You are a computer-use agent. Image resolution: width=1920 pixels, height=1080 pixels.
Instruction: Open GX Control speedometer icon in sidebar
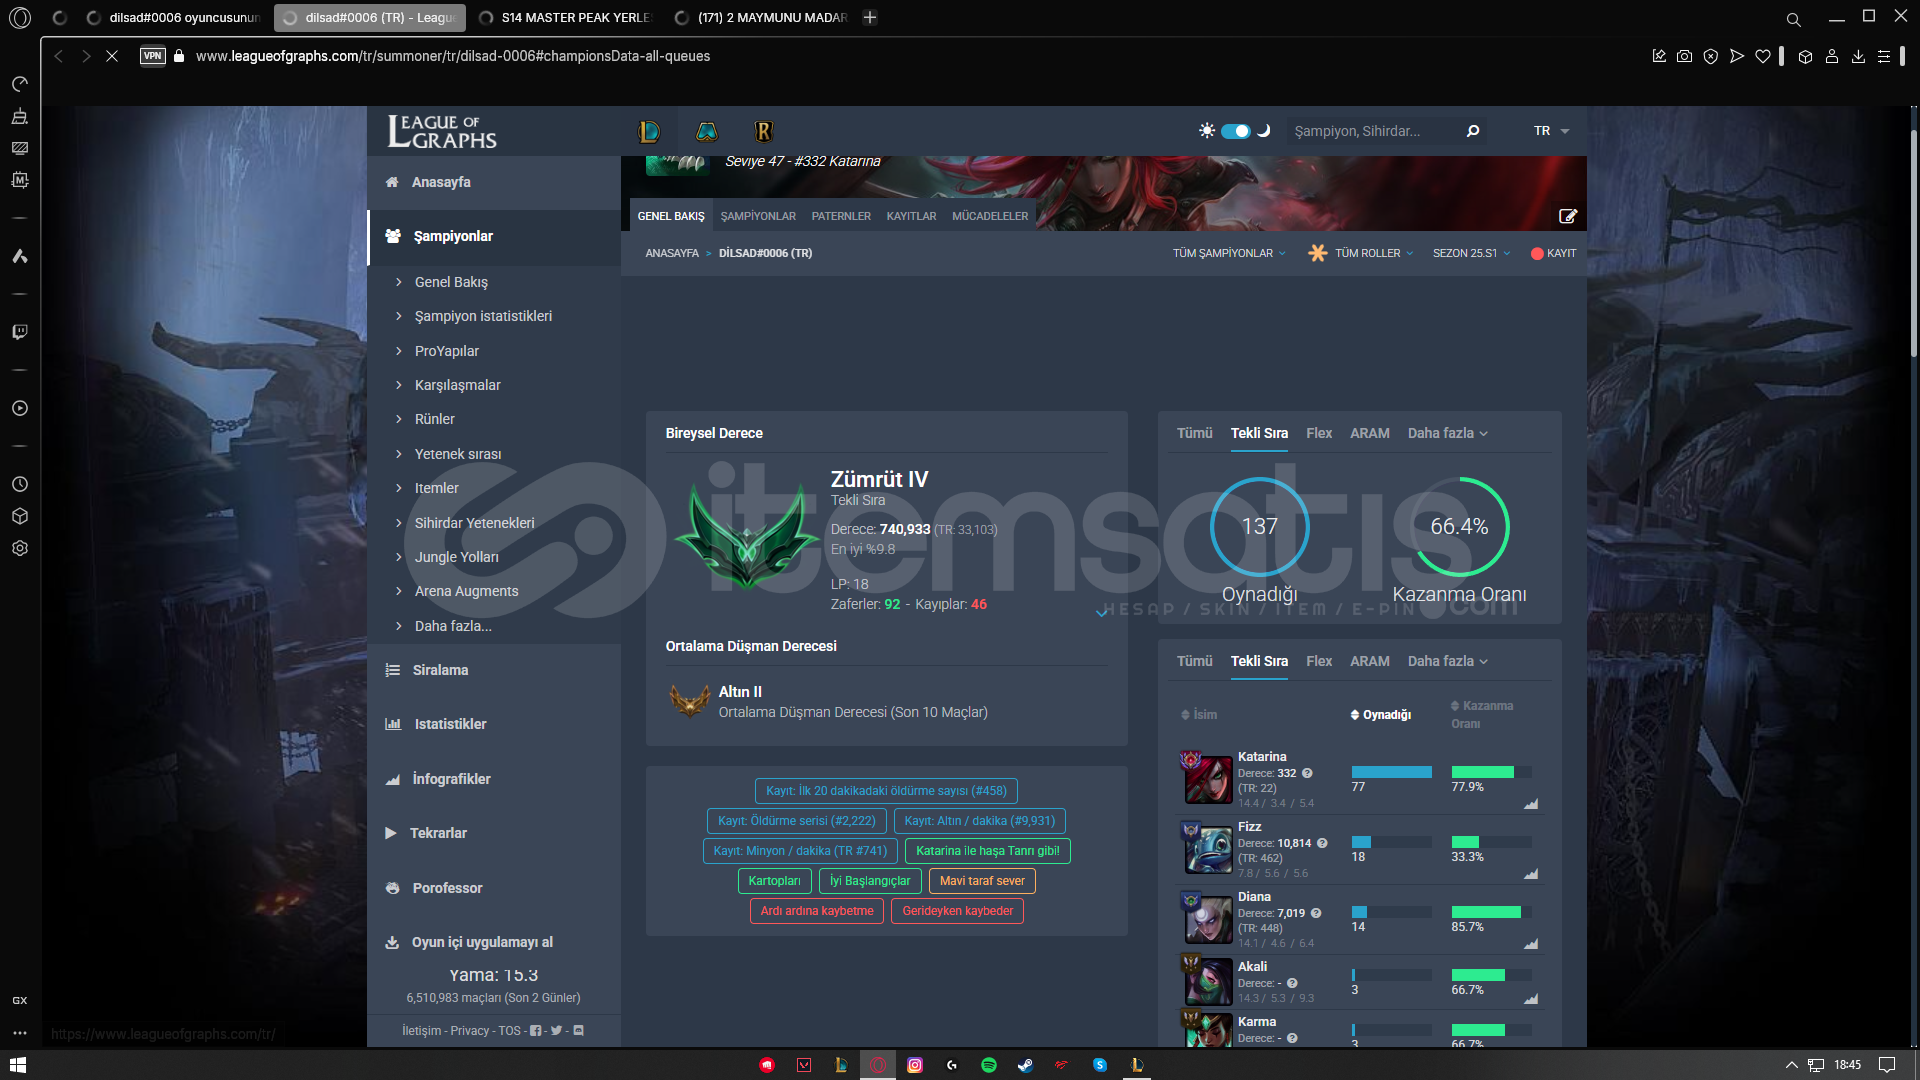20,84
